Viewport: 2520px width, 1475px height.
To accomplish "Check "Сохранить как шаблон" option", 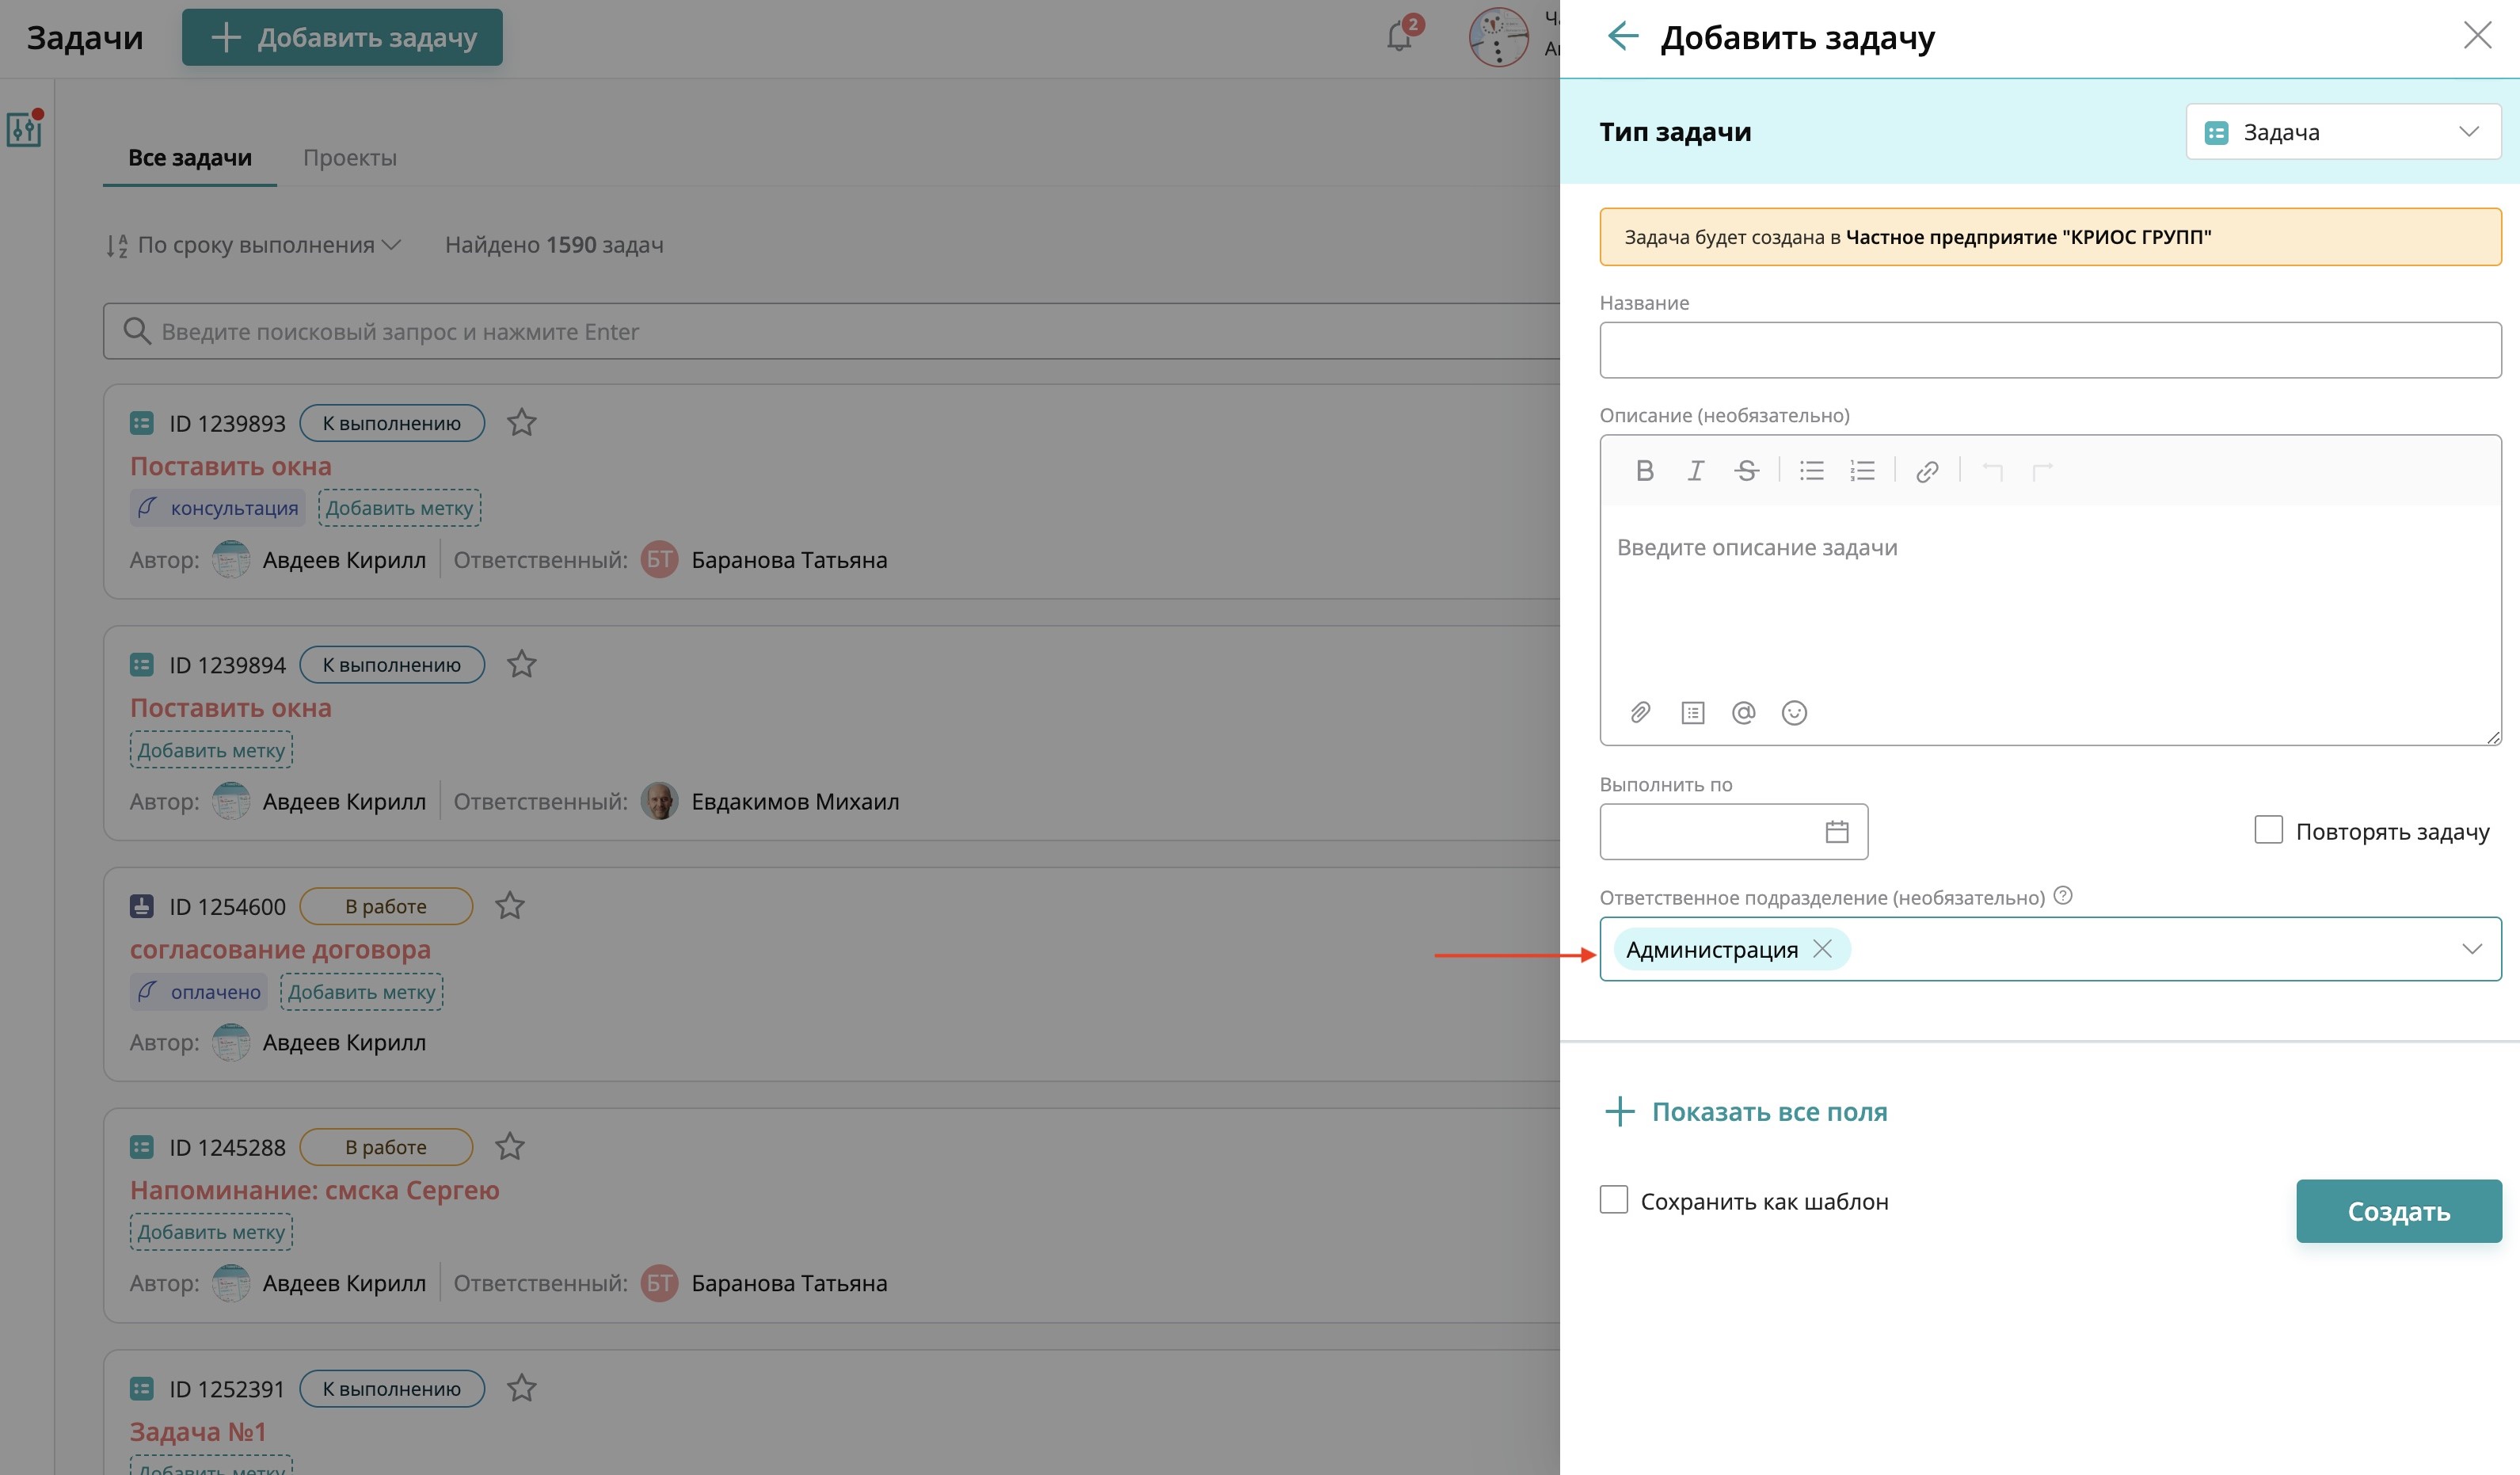I will point(1613,1200).
